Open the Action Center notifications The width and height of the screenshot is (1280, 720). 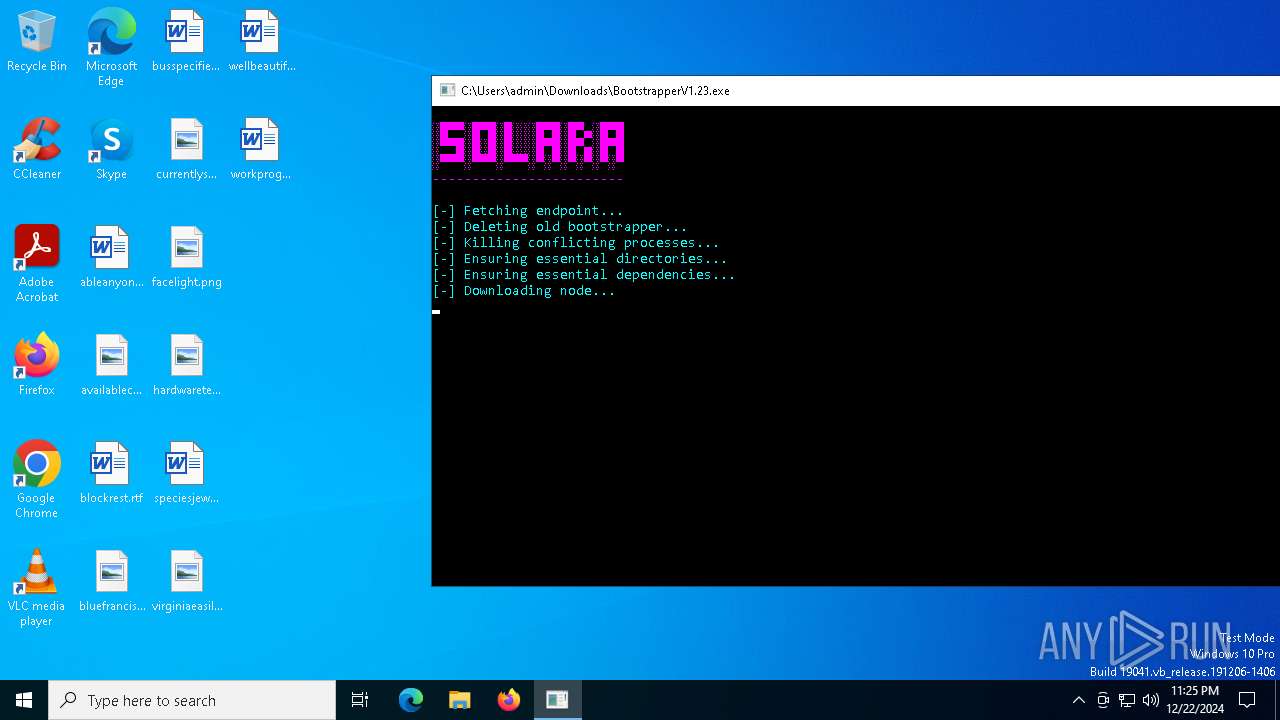click(x=1247, y=700)
